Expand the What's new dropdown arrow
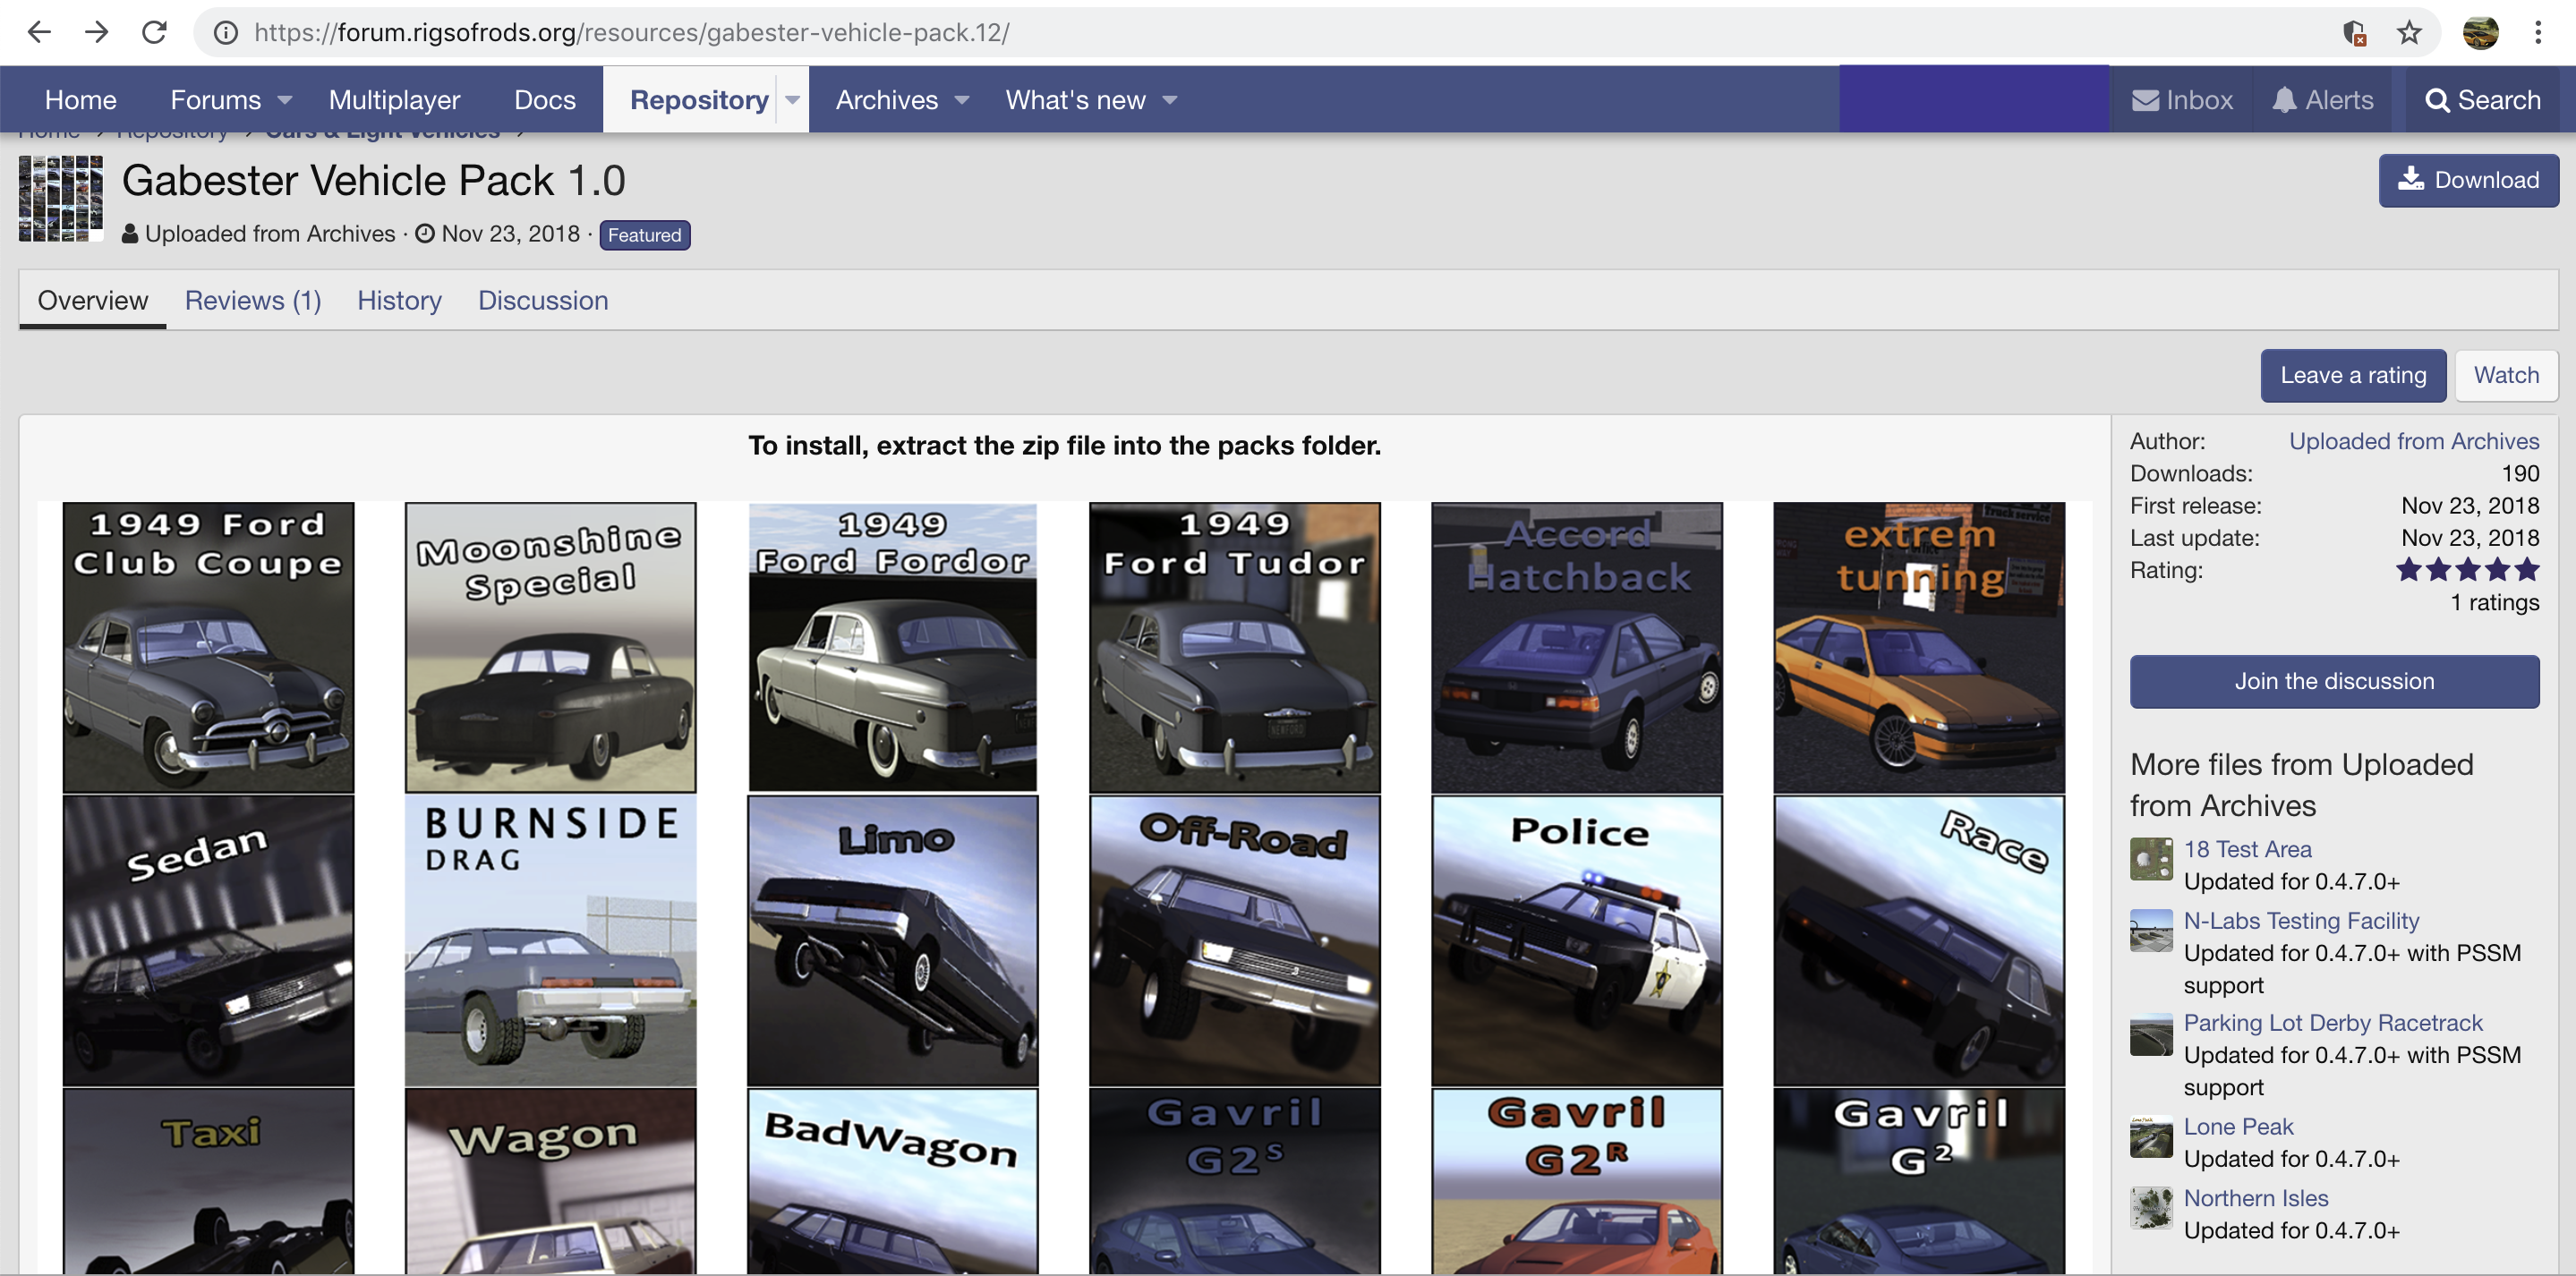The width and height of the screenshot is (2576, 1276). pos(1170,100)
